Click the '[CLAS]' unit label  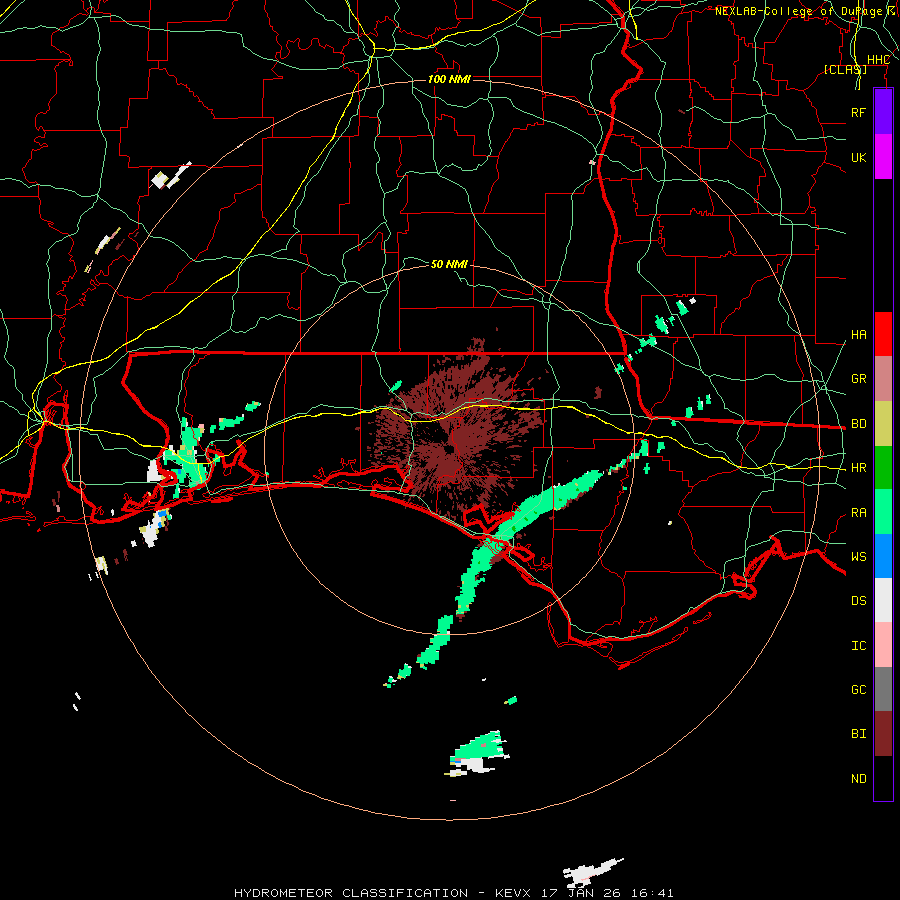845,69
